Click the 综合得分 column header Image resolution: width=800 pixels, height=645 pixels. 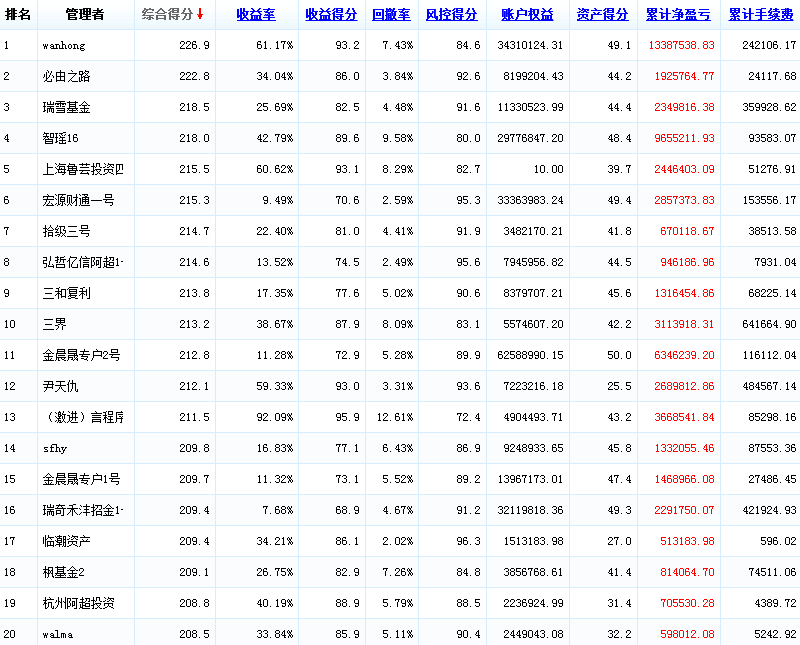[x=167, y=14]
